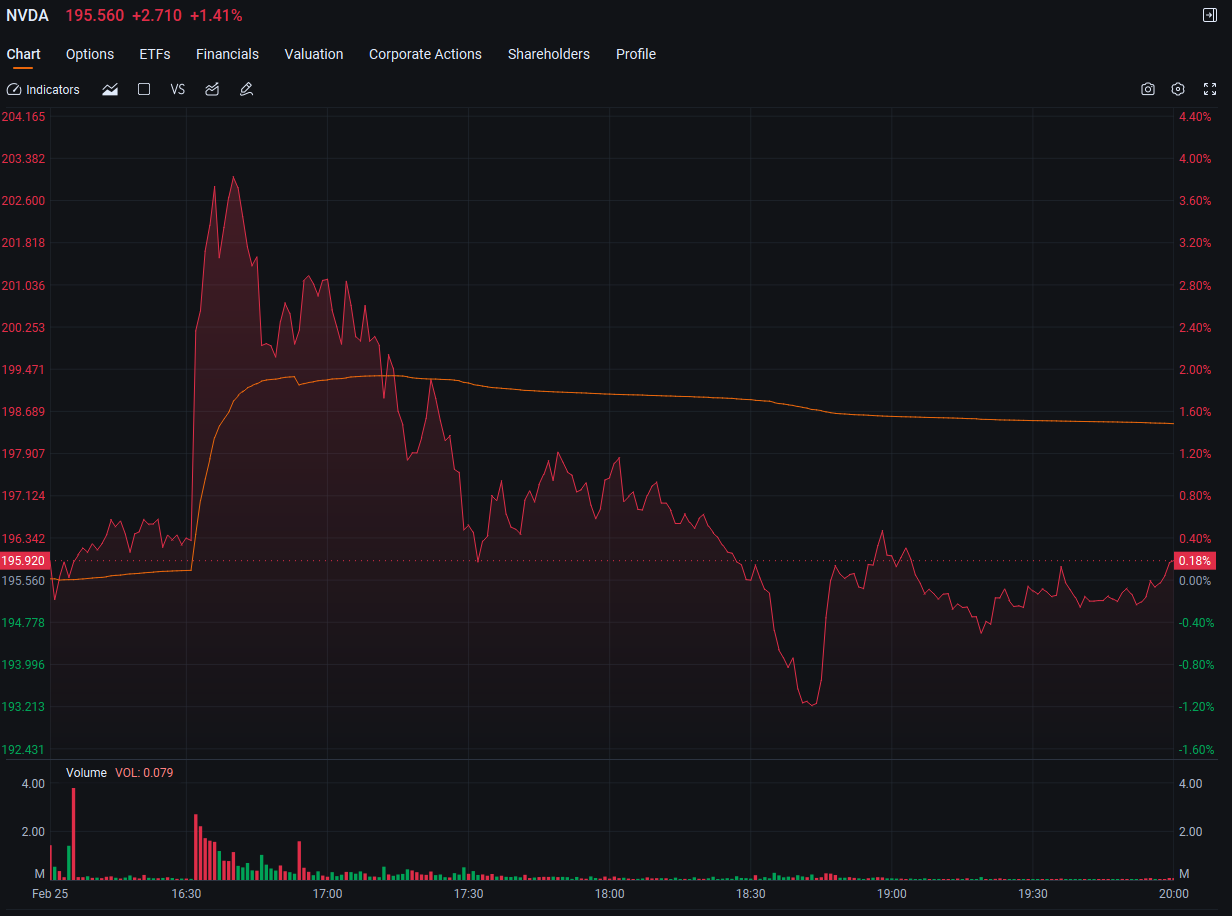This screenshot has width=1232, height=916.
Task: Click the chart overlay trend icon
Action: [x=212, y=89]
